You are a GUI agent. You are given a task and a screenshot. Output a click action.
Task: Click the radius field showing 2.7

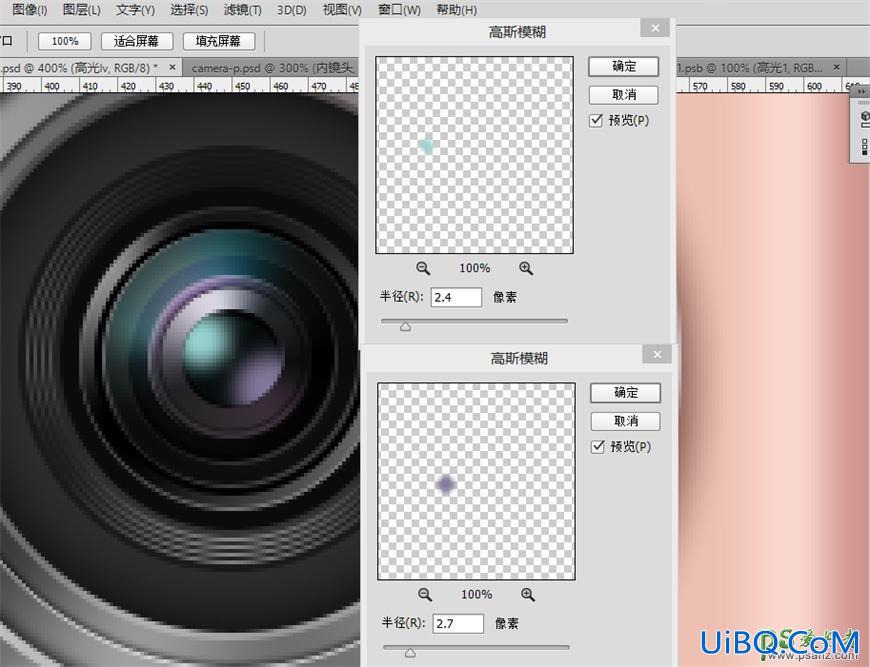(458, 624)
